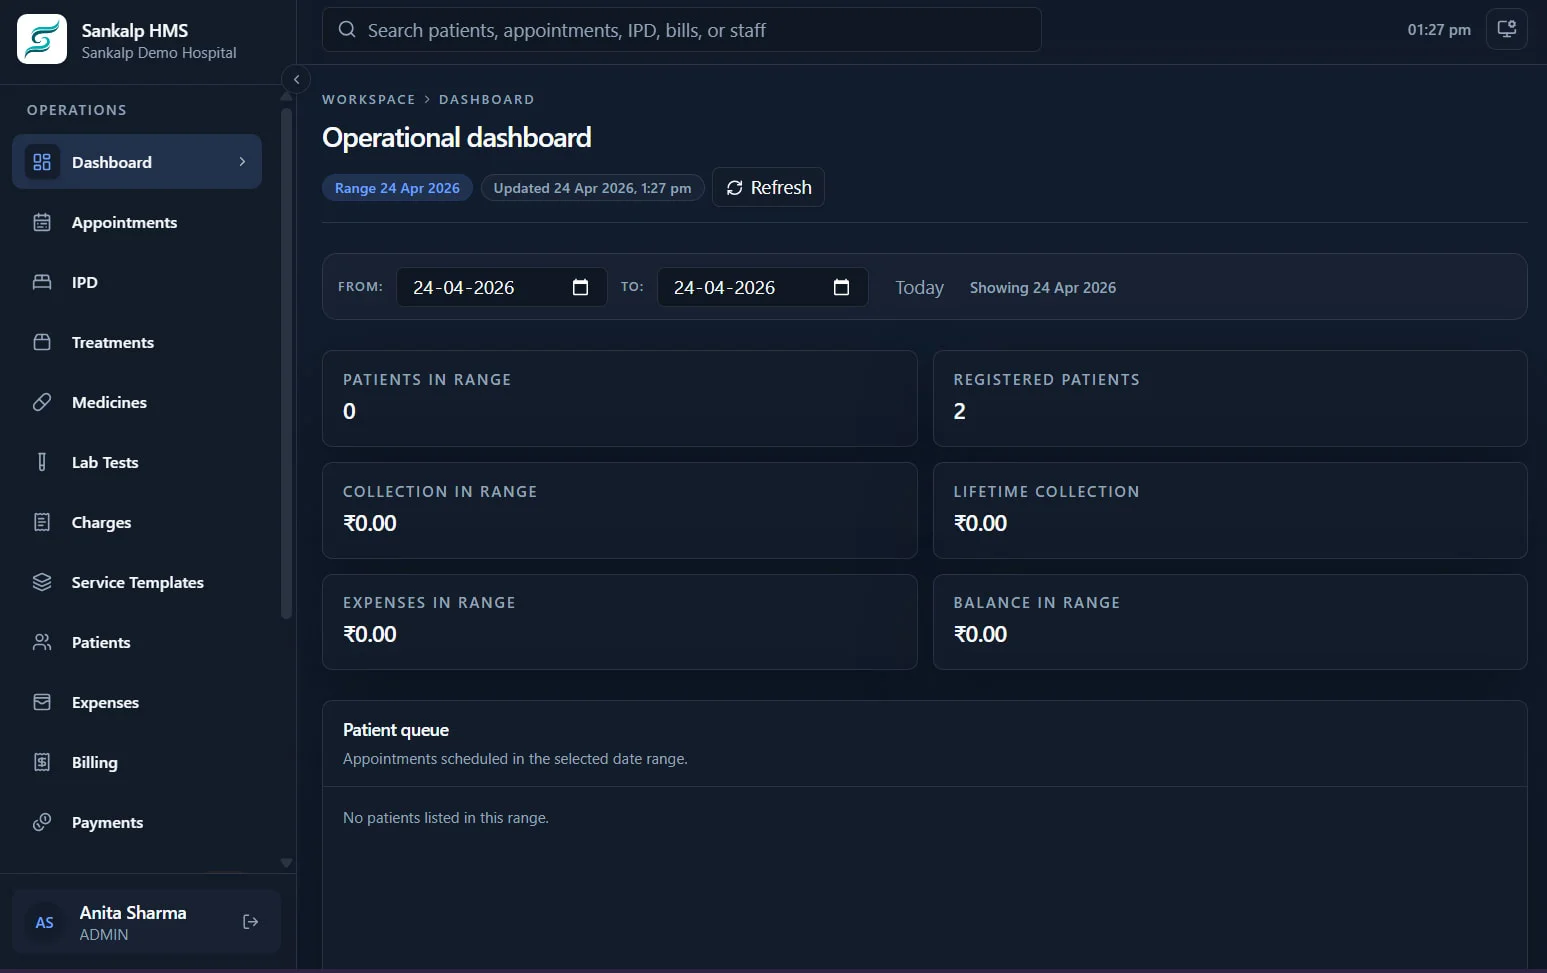Click the monitor icon in the top bar
This screenshot has height=973, width=1547.
pyautogui.click(x=1507, y=29)
